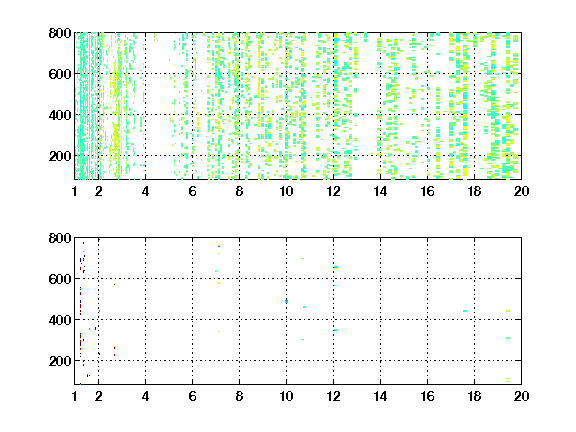This screenshot has width=576, height=432.
Task: Click the 200 y-axis label of bottom plot
Action: coord(60,361)
